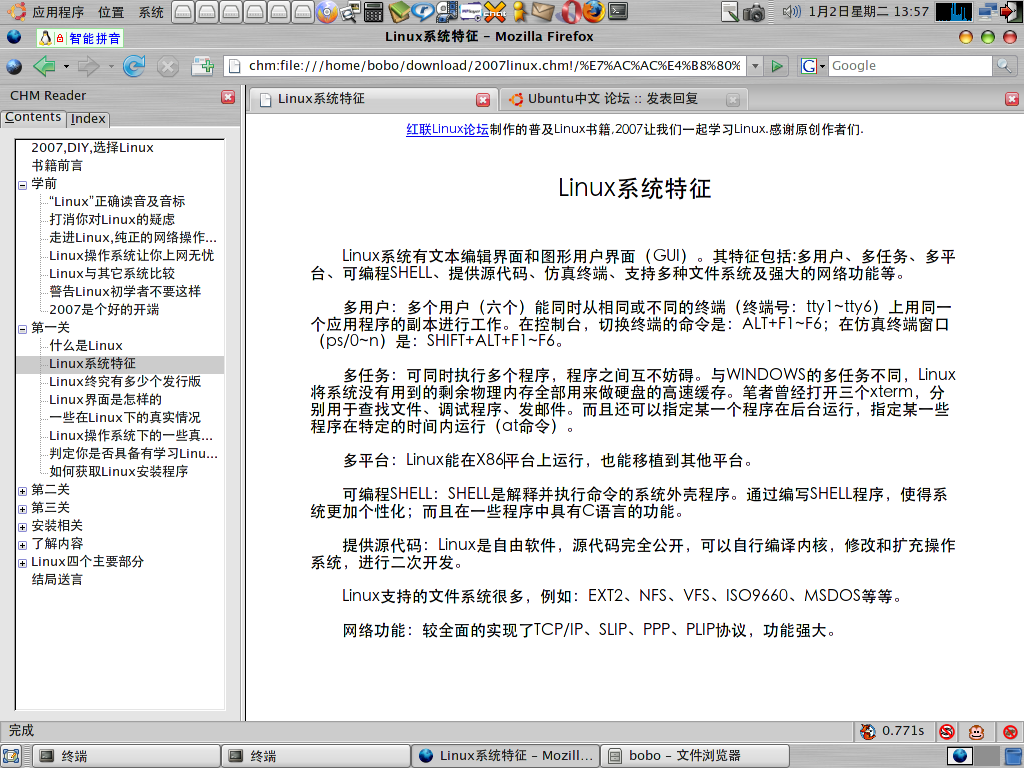Open the system monitor graph applet
The width and height of the screenshot is (1024, 768).
pos(953,12)
